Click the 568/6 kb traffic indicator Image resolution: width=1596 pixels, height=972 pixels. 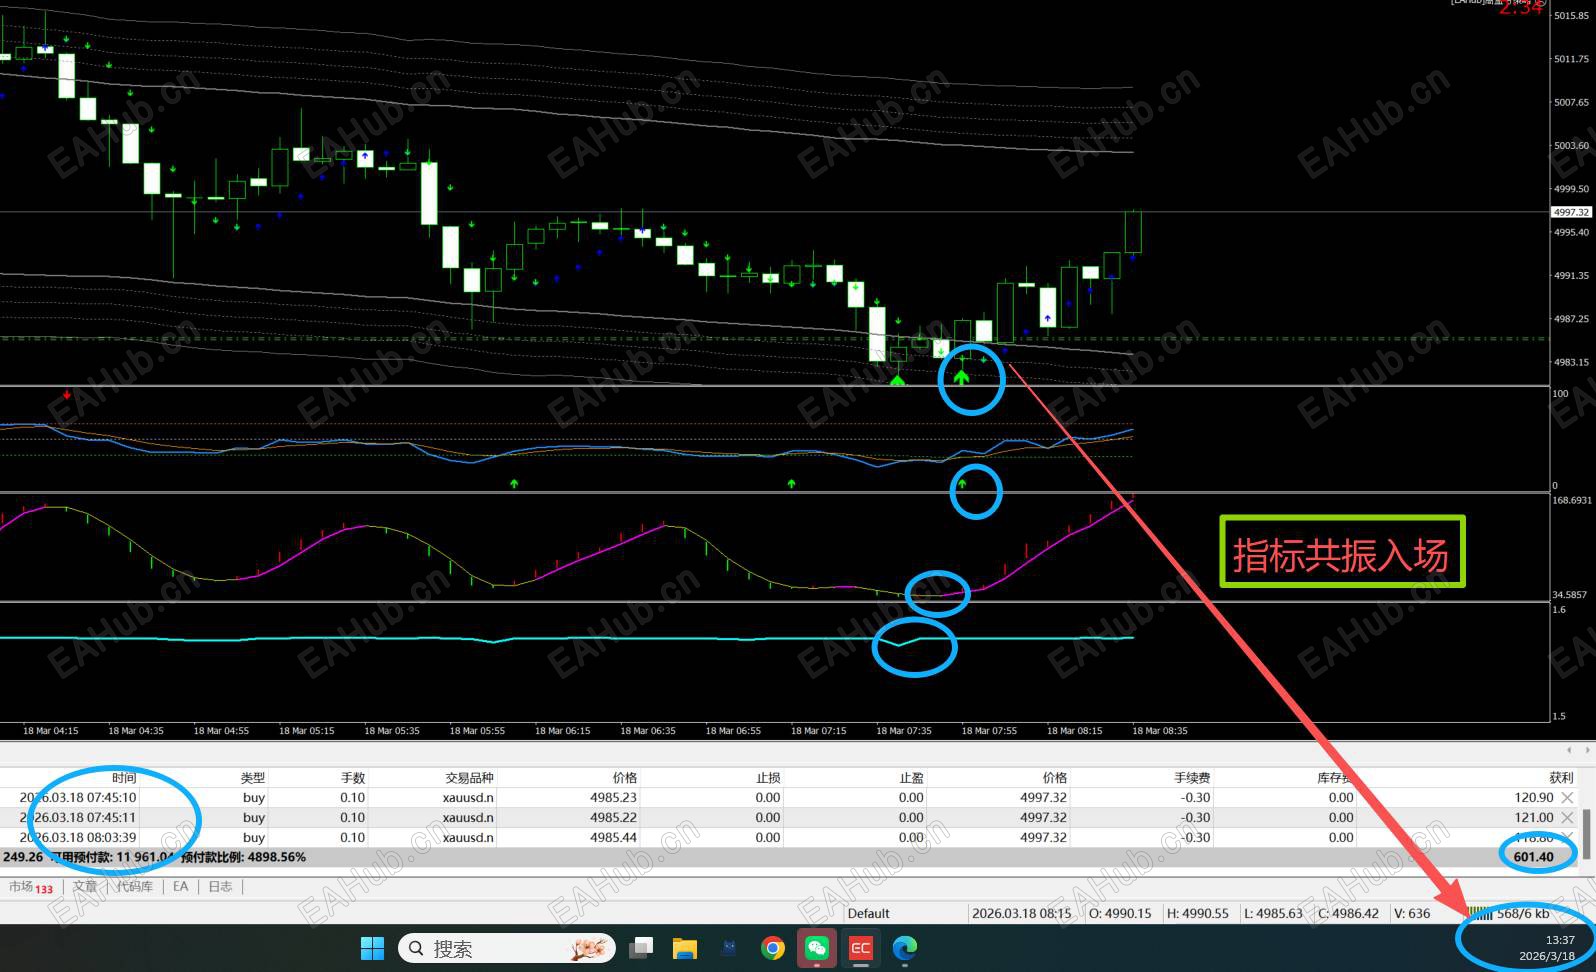(1523, 913)
